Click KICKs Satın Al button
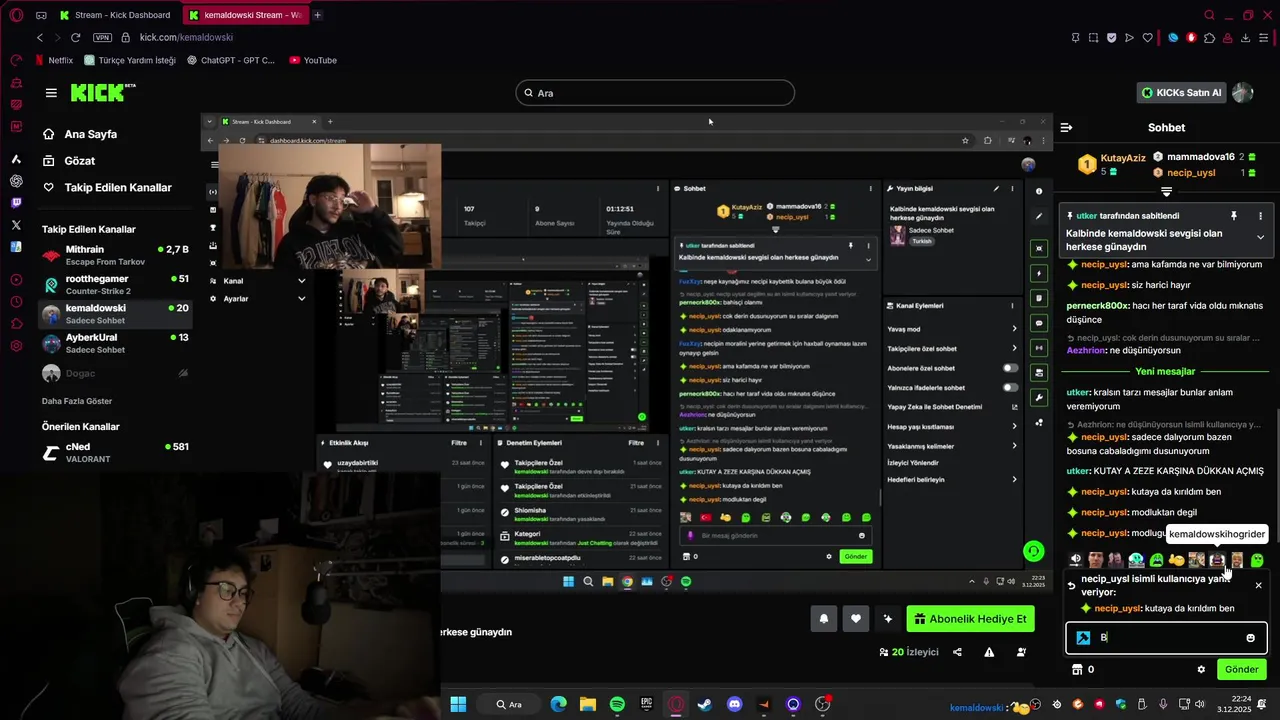The height and width of the screenshot is (720, 1280). tap(1182, 93)
